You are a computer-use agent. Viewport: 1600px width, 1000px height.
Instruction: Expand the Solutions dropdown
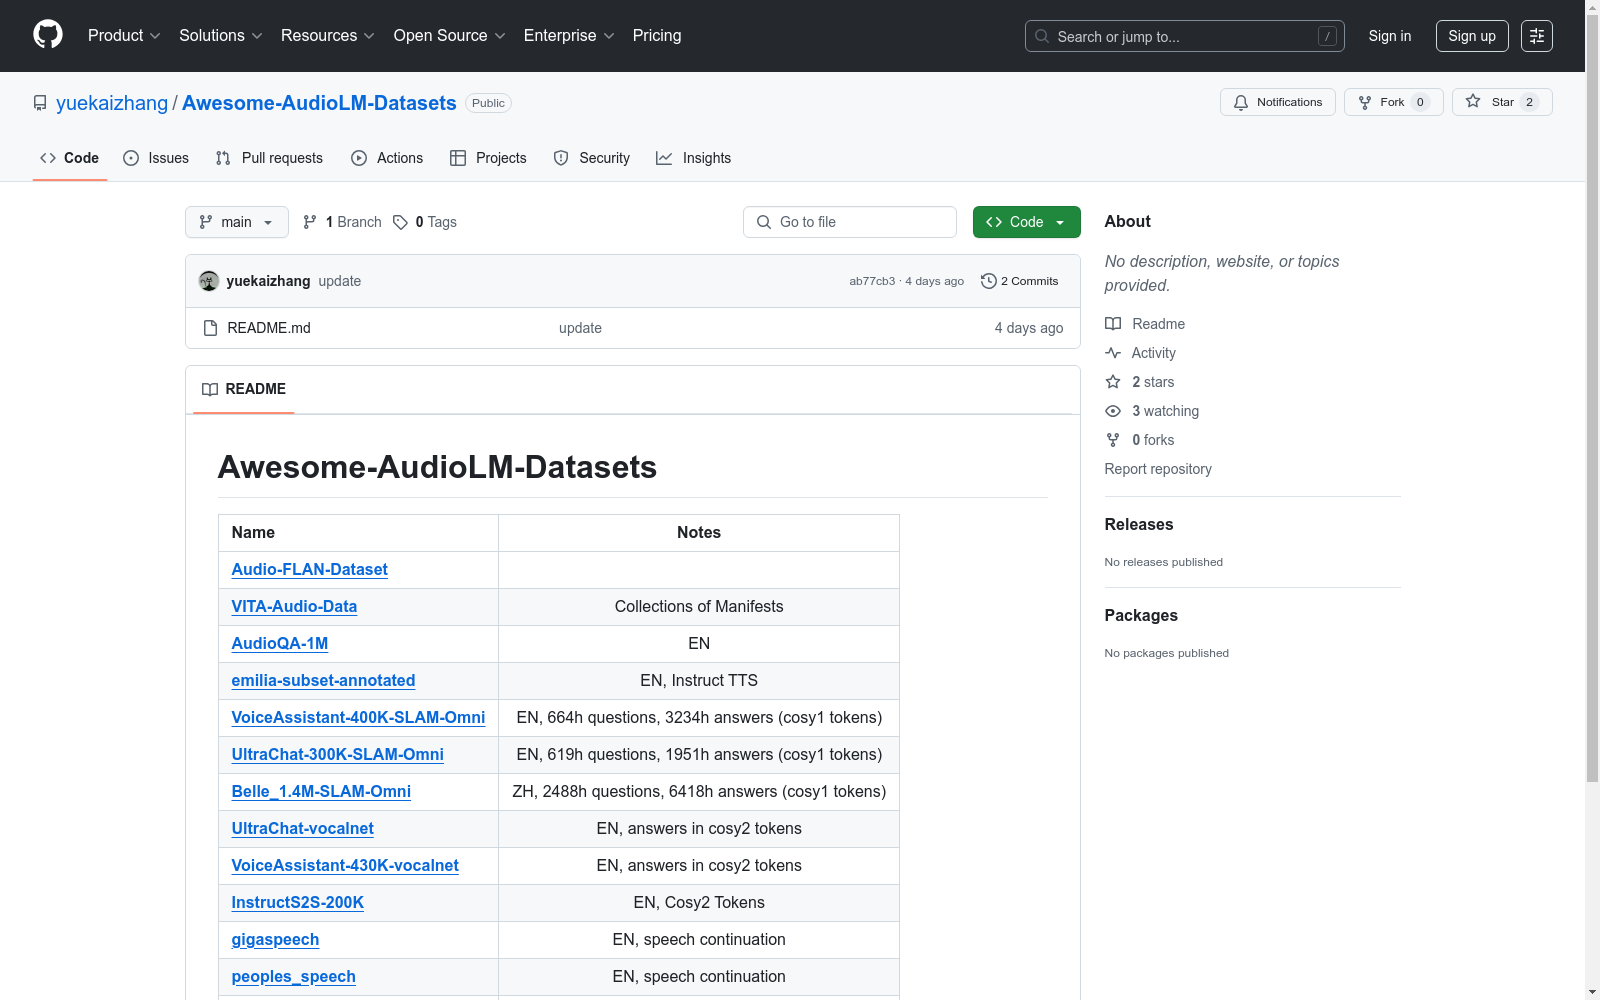[x=221, y=36]
